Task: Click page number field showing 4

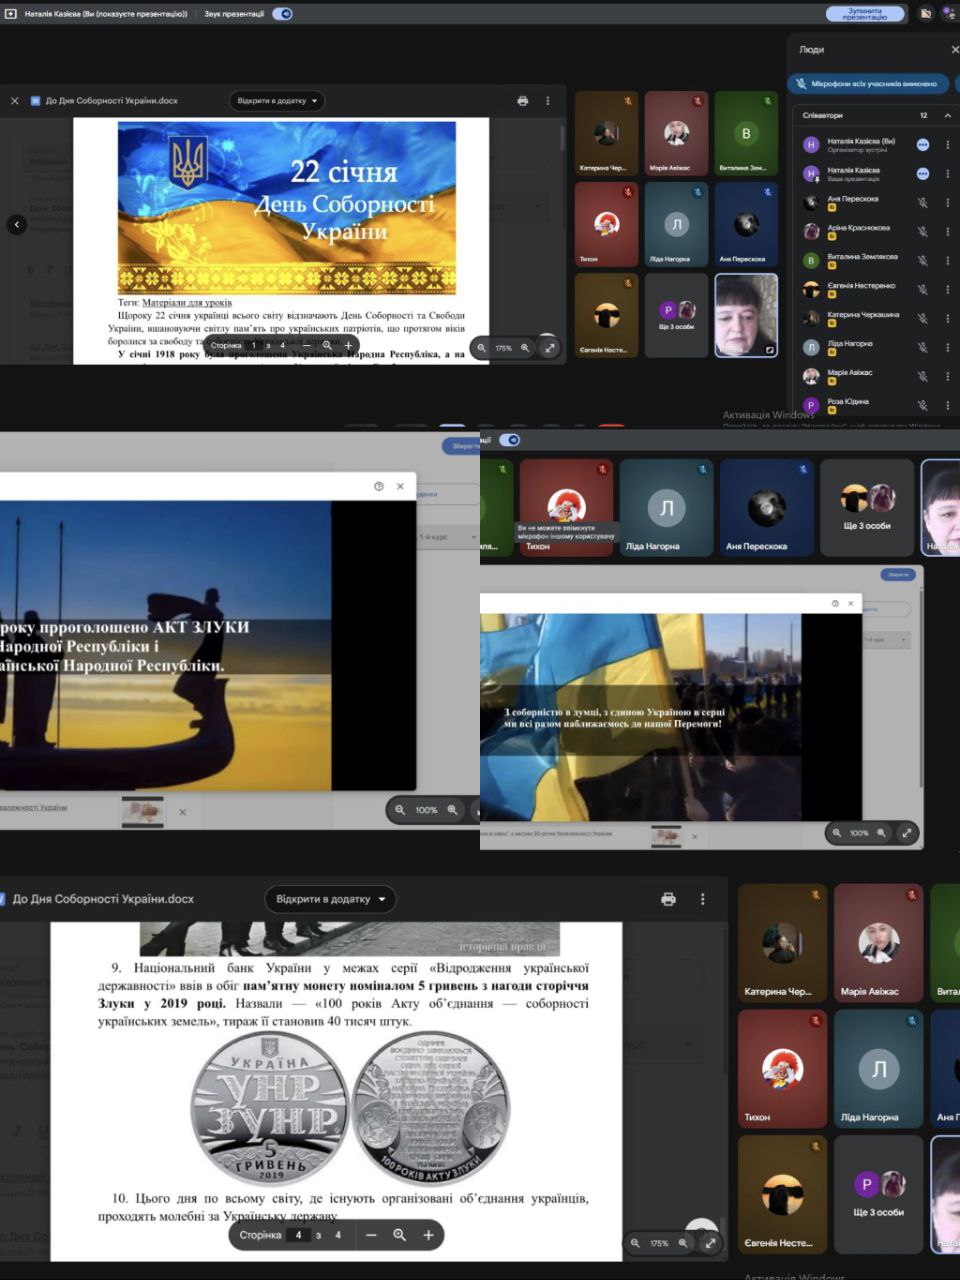Action: [298, 1235]
